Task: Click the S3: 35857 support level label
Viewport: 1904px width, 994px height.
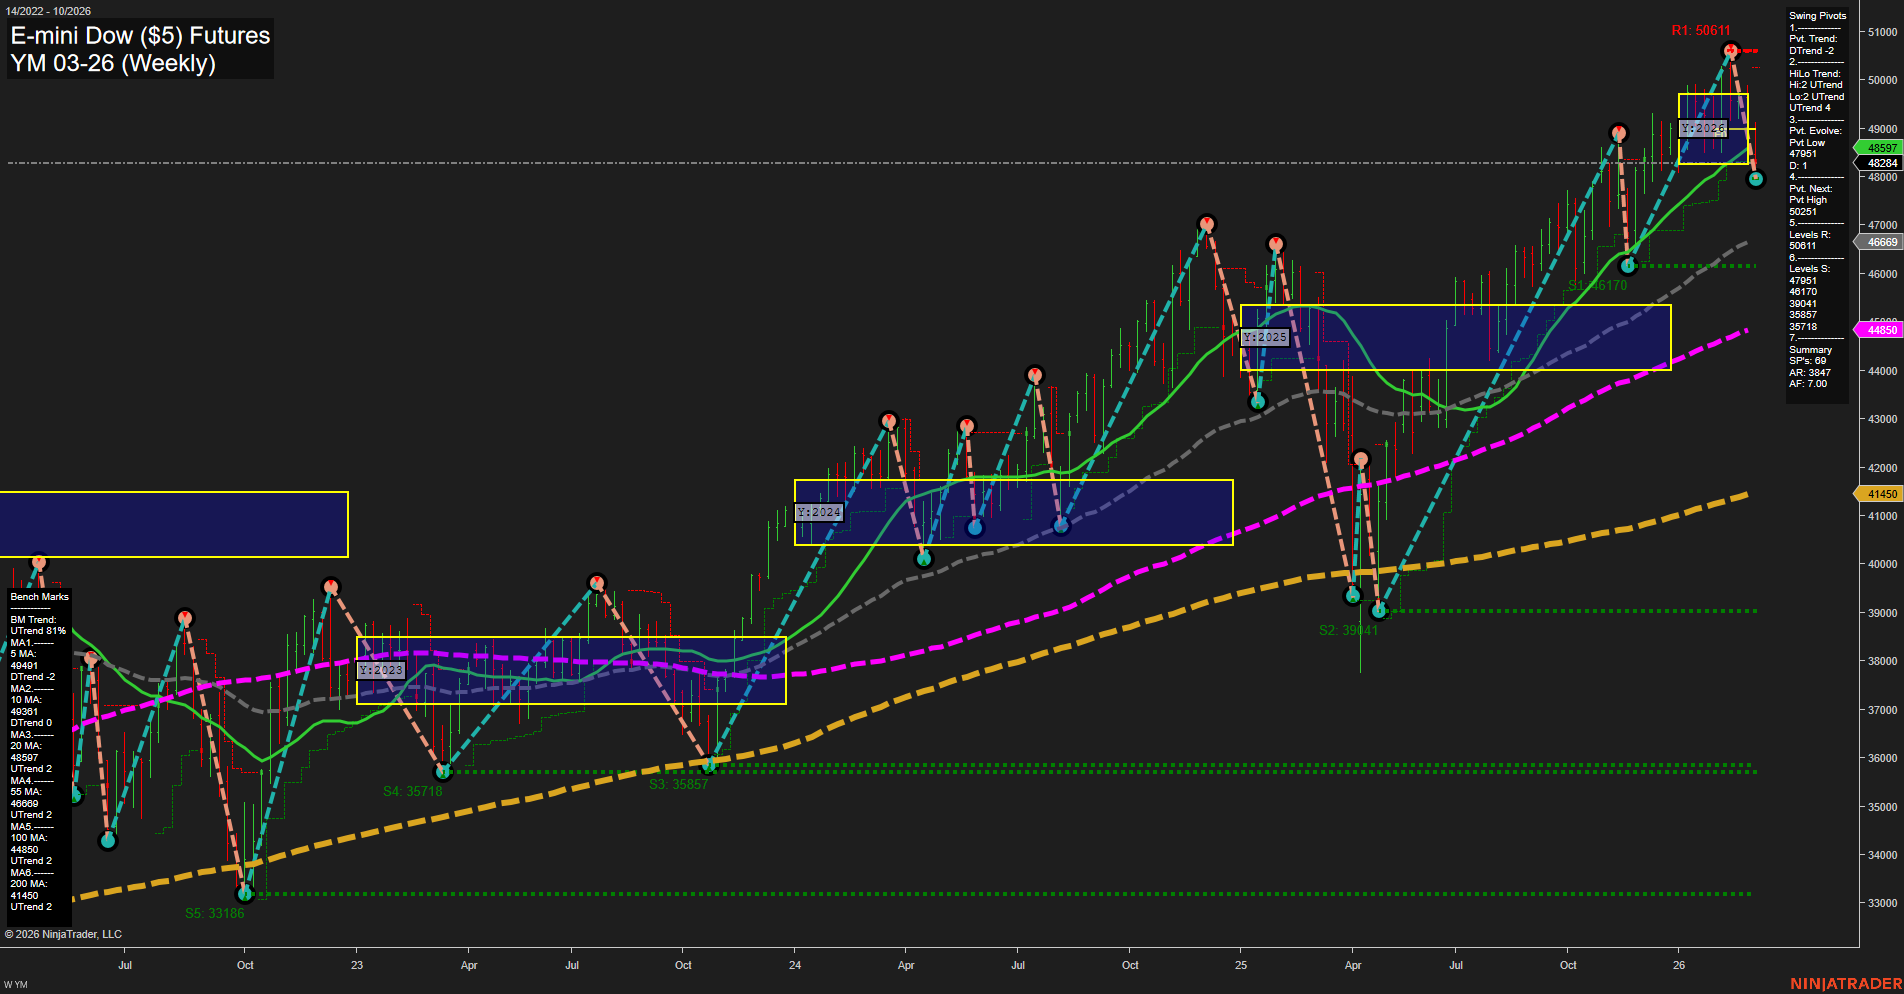Action: tap(680, 785)
